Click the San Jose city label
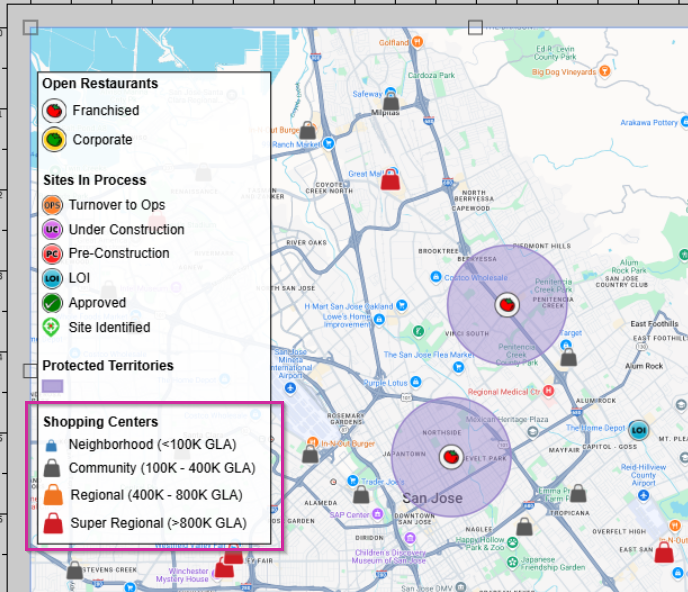Screen dimensions: 688x592 (x=431, y=497)
